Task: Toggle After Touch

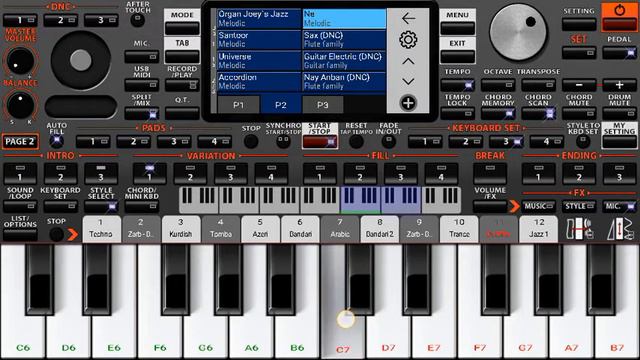Action: pyautogui.click(x=138, y=20)
